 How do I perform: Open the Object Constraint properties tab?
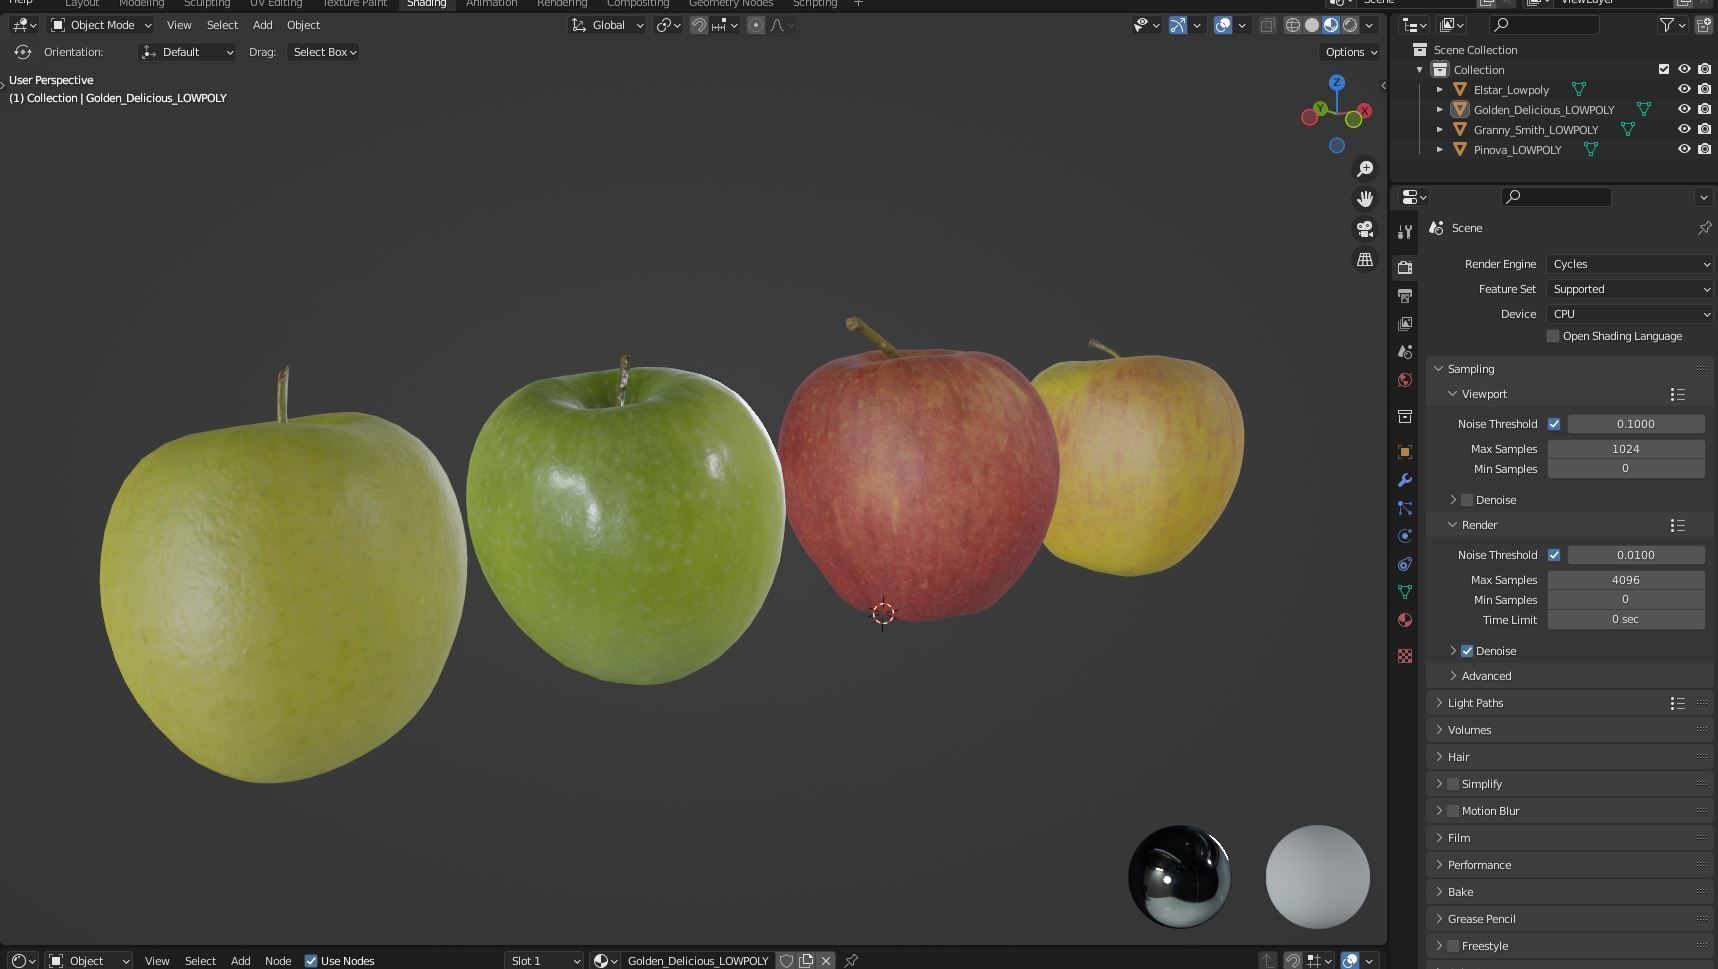(1405, 563)
